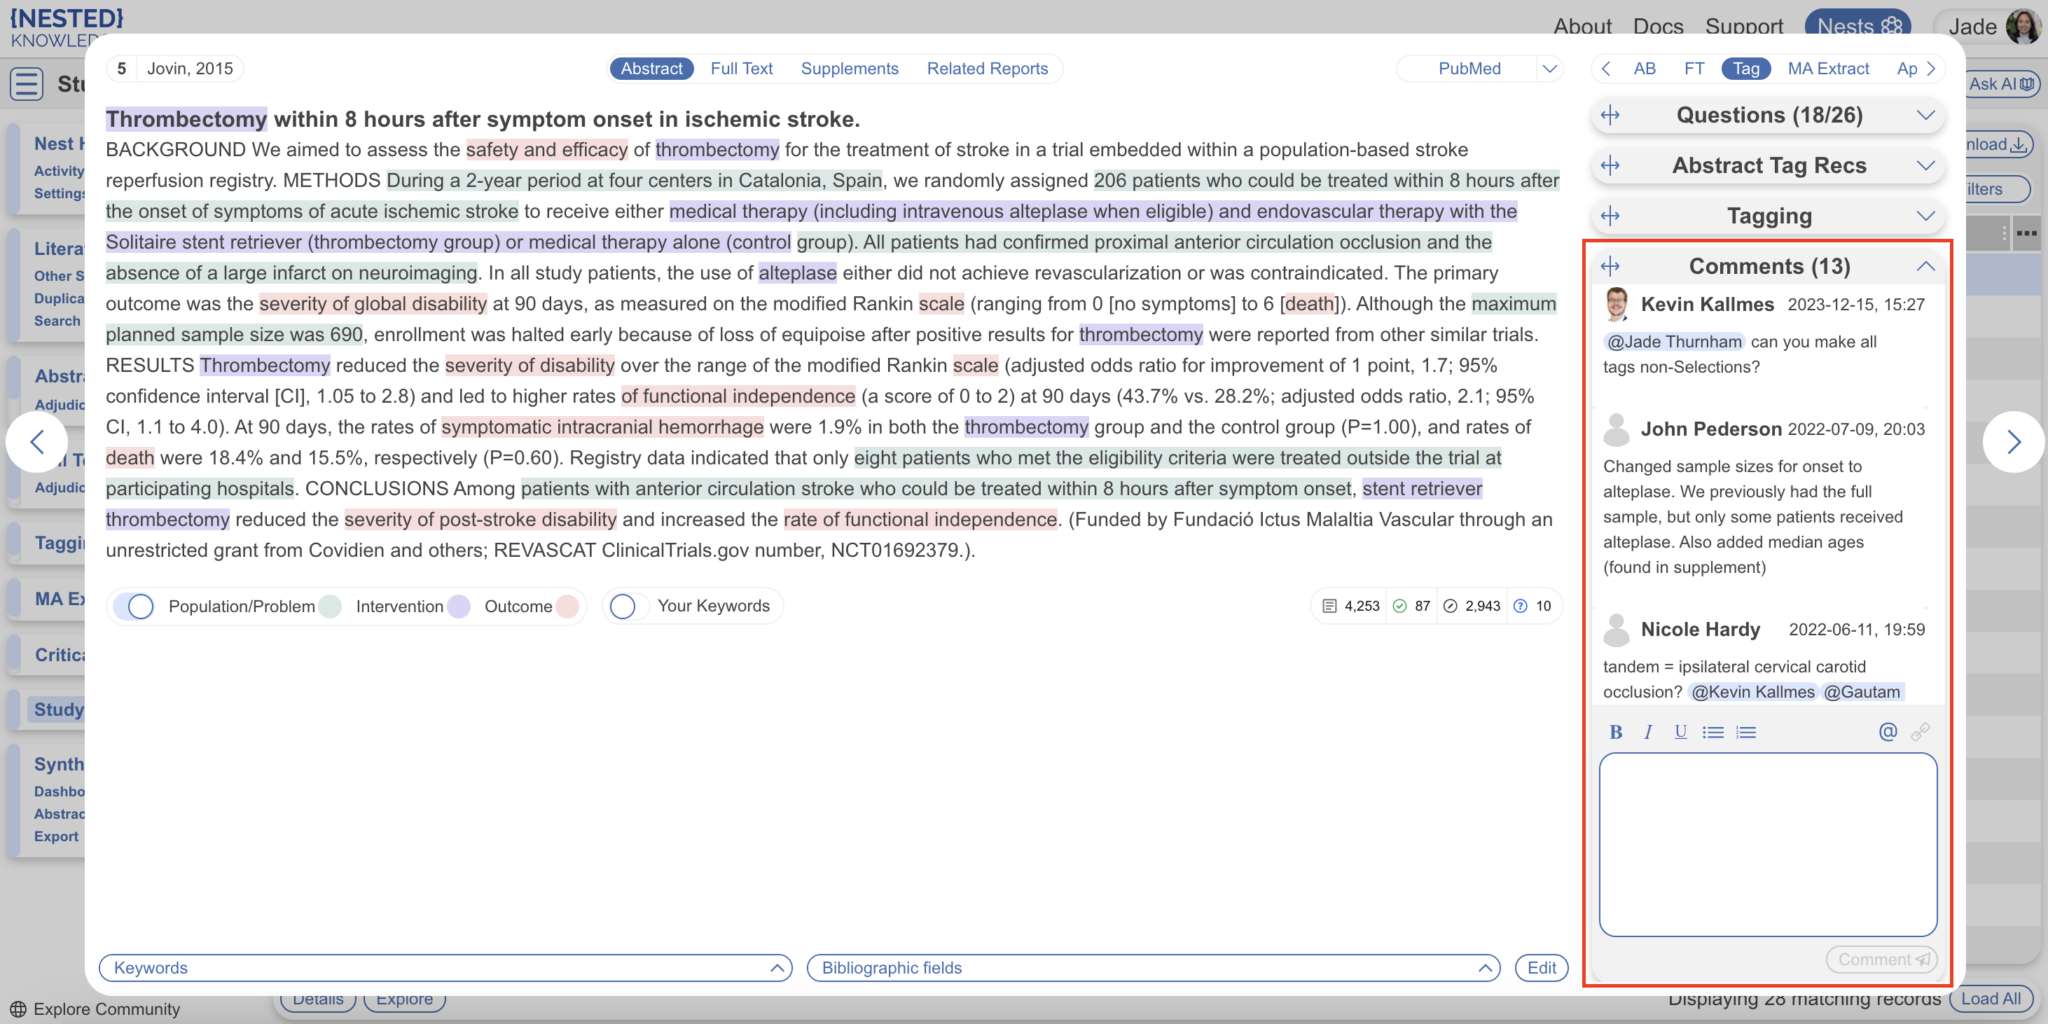Toggle the Population/Problem PICO highlighting switch
Image resolution: width=2048 pixels, height=1024 pixels.
click(x=134, y=606)
